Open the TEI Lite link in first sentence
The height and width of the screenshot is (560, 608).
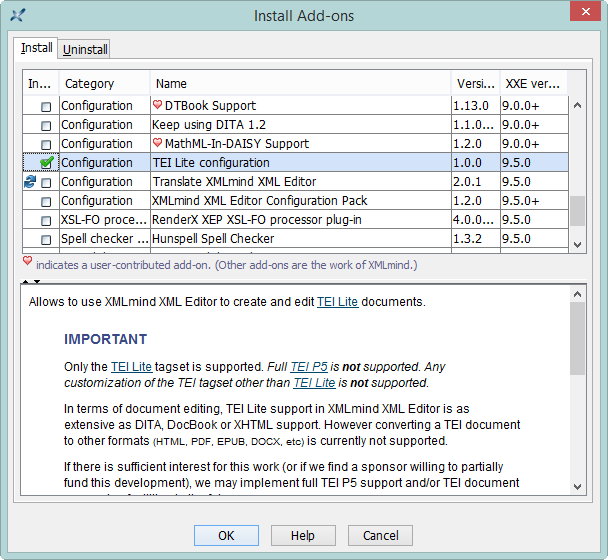[337, 302]
